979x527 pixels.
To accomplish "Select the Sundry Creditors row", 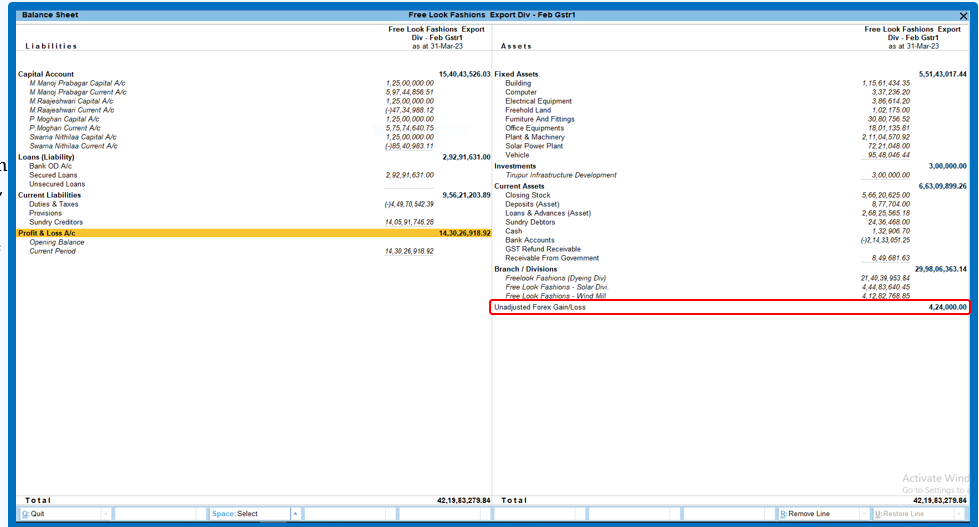I will tap(56, 222).
